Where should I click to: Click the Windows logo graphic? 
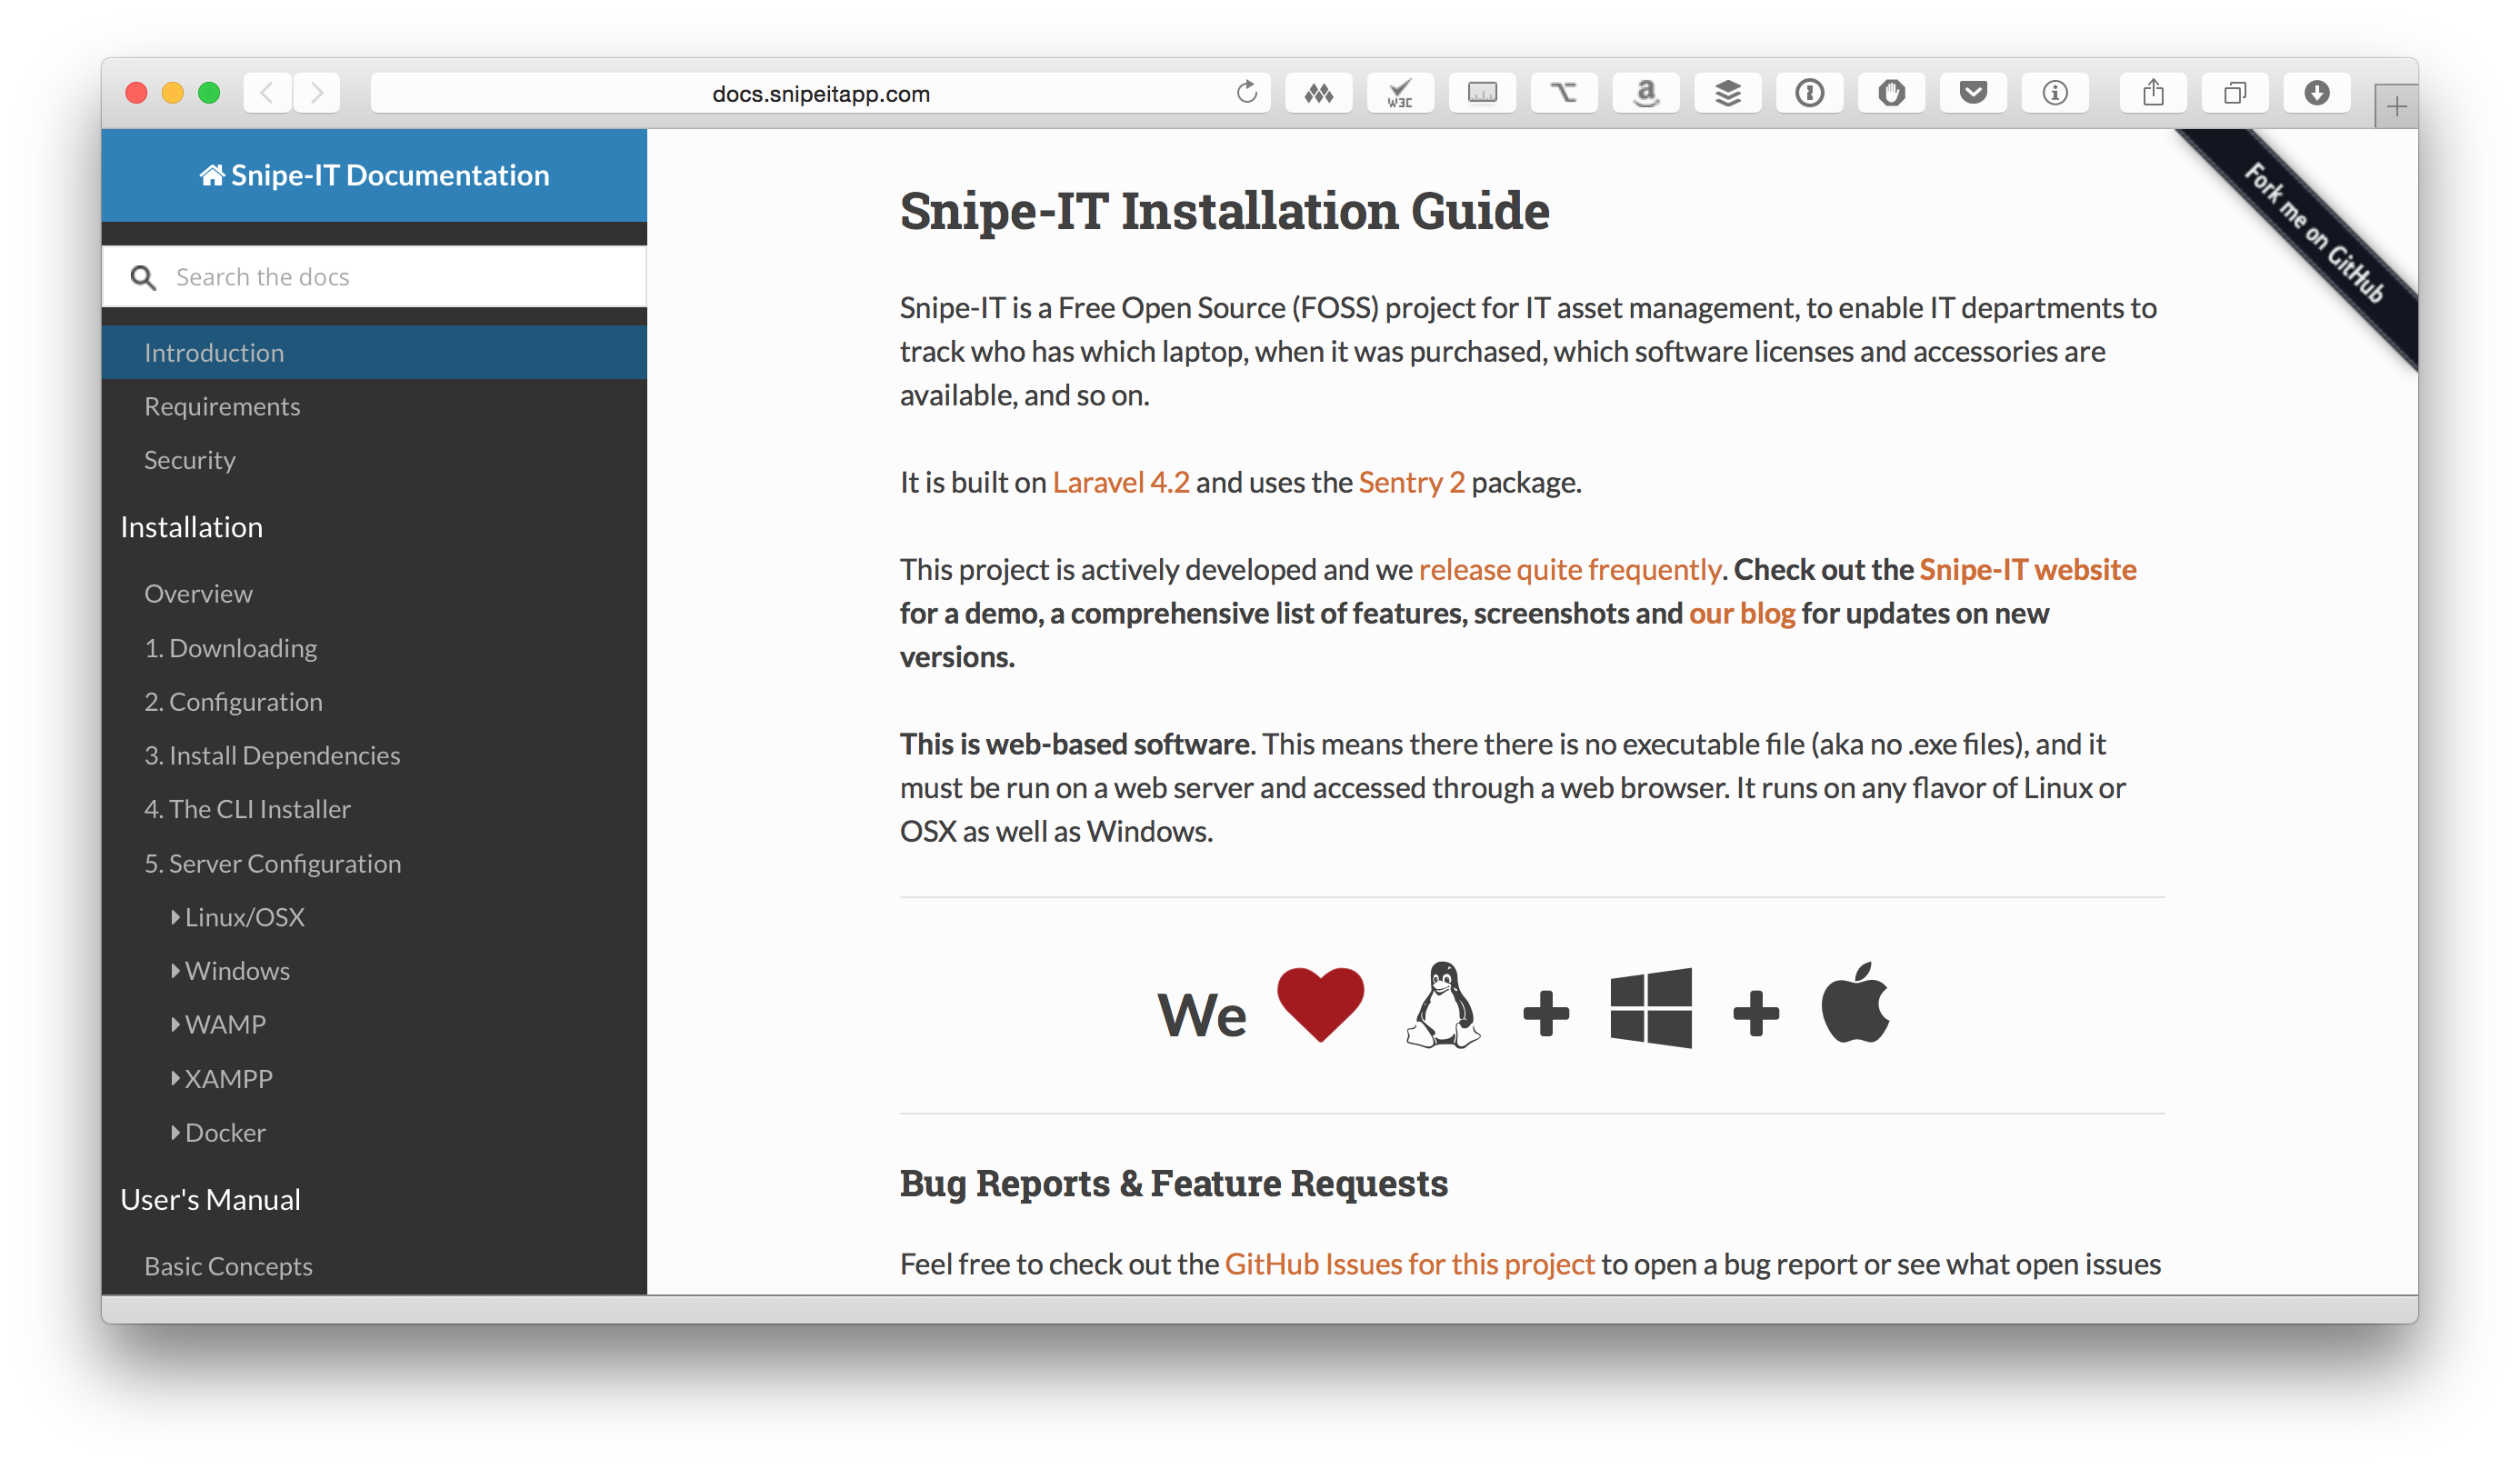pos(1651,1007)
